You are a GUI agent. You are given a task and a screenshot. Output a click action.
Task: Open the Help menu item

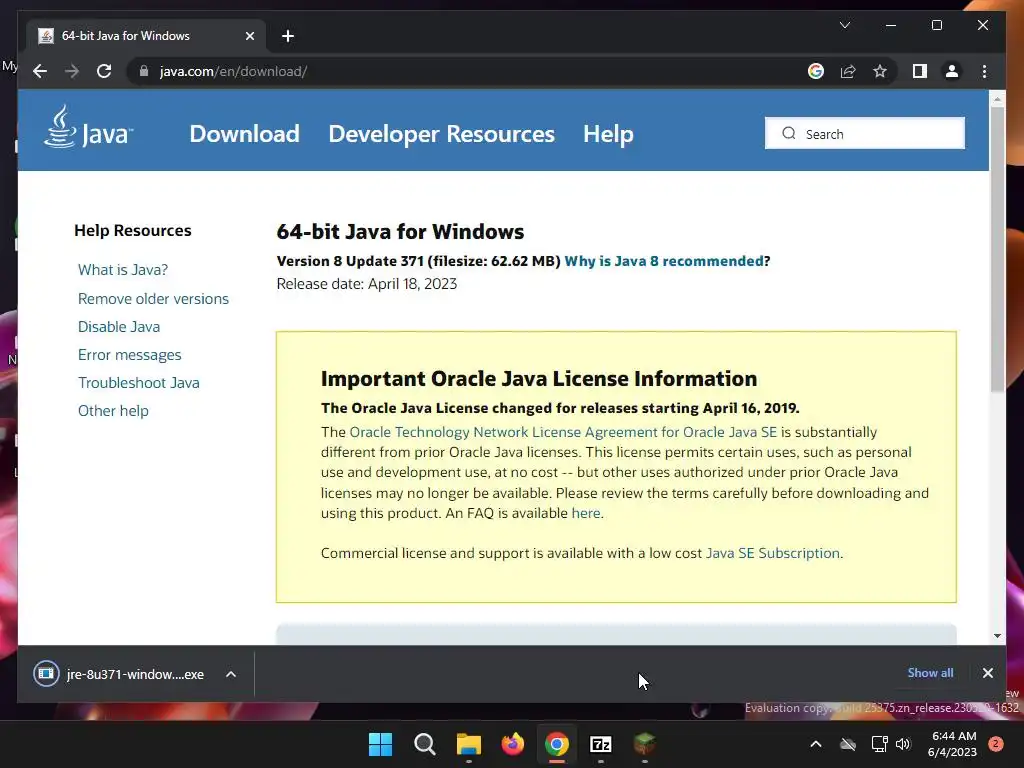(x=608, y=134)
